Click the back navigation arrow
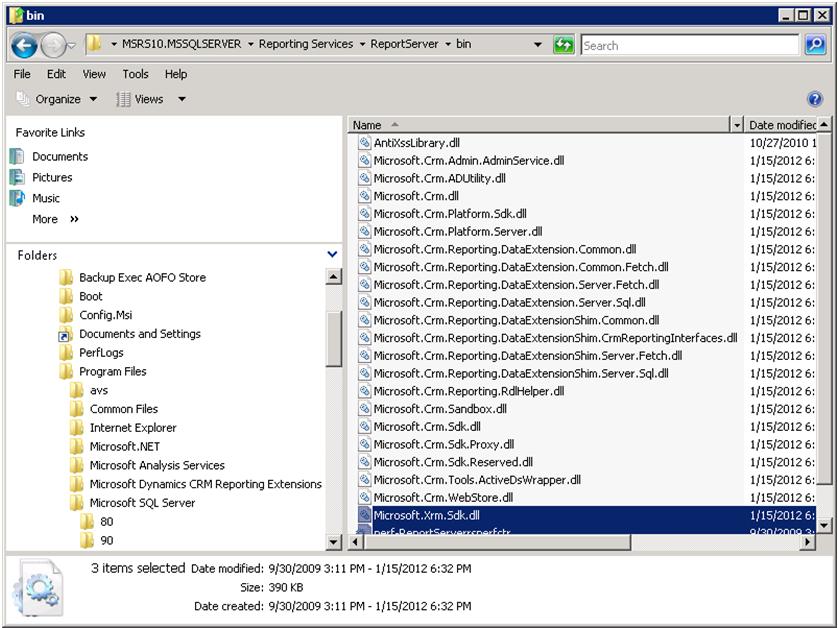This screenshot has height=628, width=838. (x=24, y=44)
